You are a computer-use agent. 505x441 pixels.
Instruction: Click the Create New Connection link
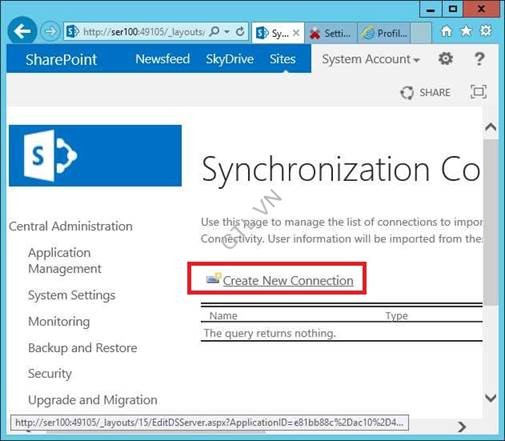tap(288, 281)
